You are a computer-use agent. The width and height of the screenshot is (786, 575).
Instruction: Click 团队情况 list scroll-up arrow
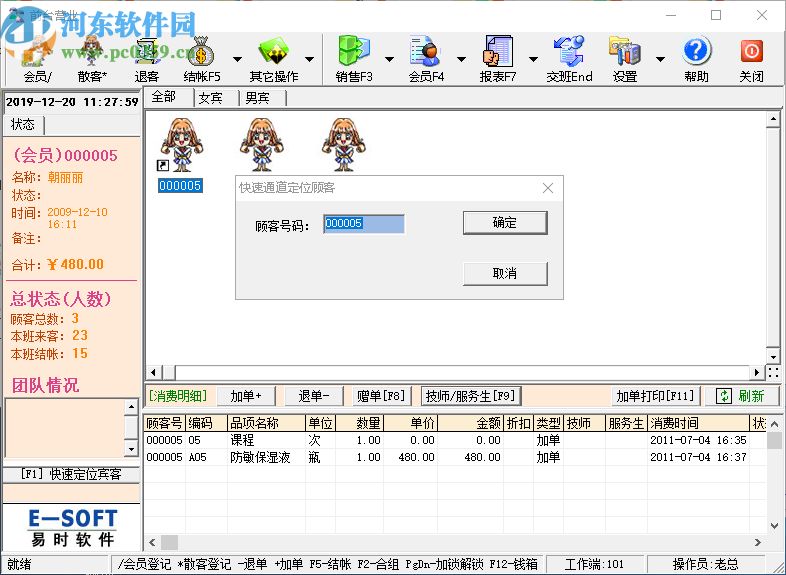pyautogui.click(x=131, y=407)
